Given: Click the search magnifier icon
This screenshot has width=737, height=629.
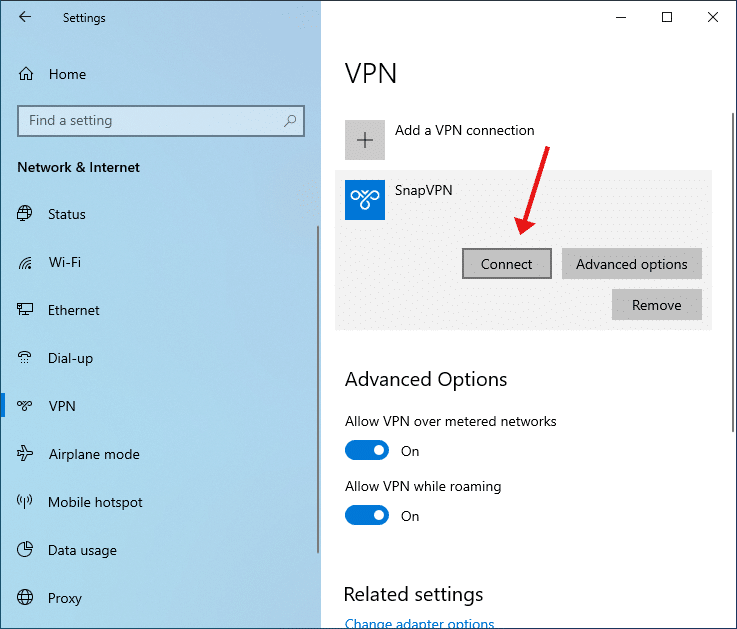Looking at the screenshot, I should (290, 121).
